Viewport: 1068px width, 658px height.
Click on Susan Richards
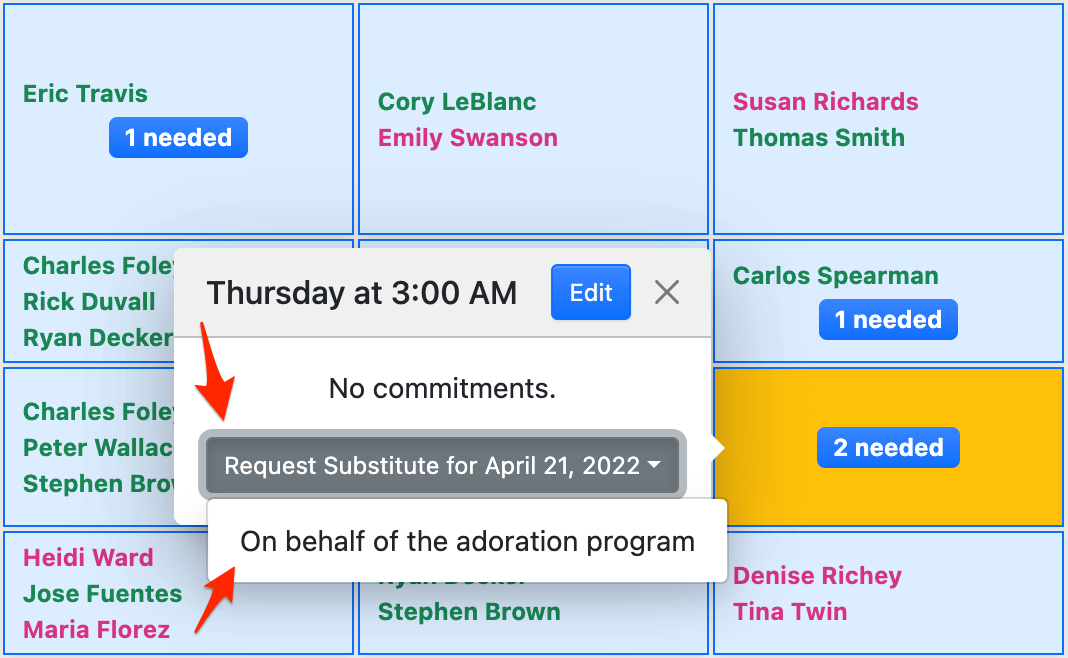click(825, 102)
